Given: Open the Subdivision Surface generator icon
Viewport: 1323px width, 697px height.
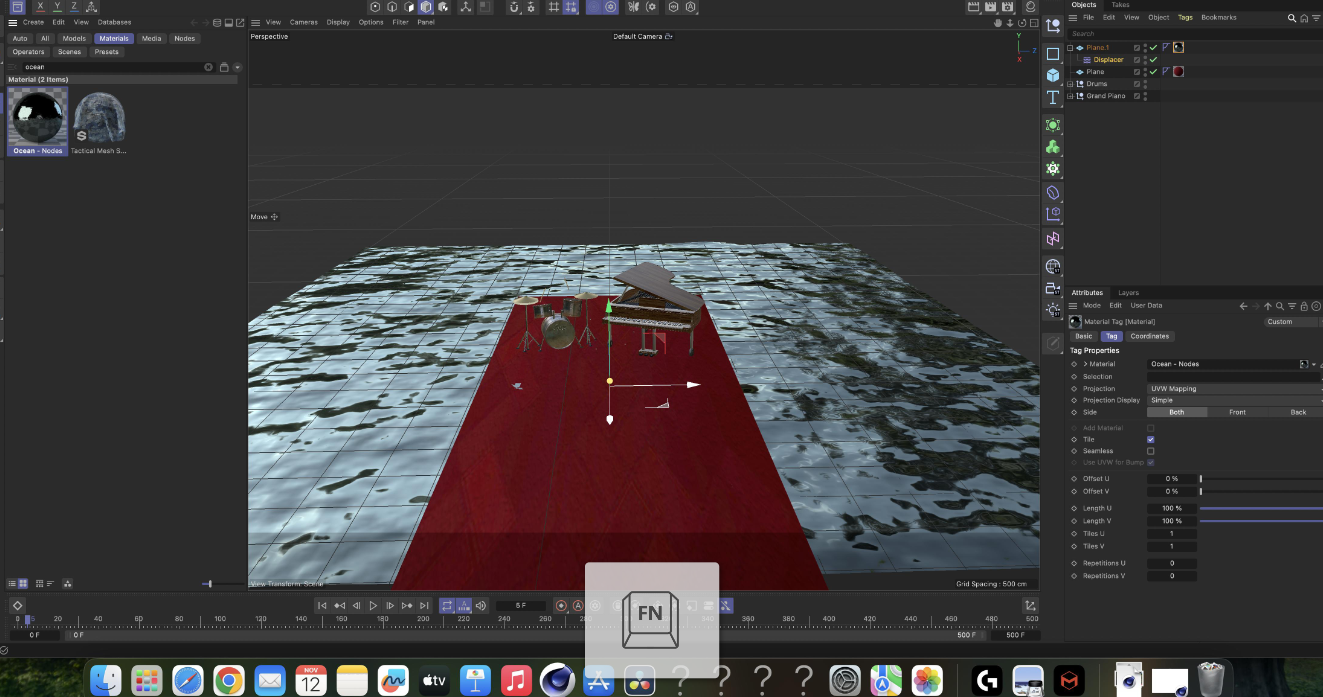Looking at the screenshot, I should coord(1053,125).
